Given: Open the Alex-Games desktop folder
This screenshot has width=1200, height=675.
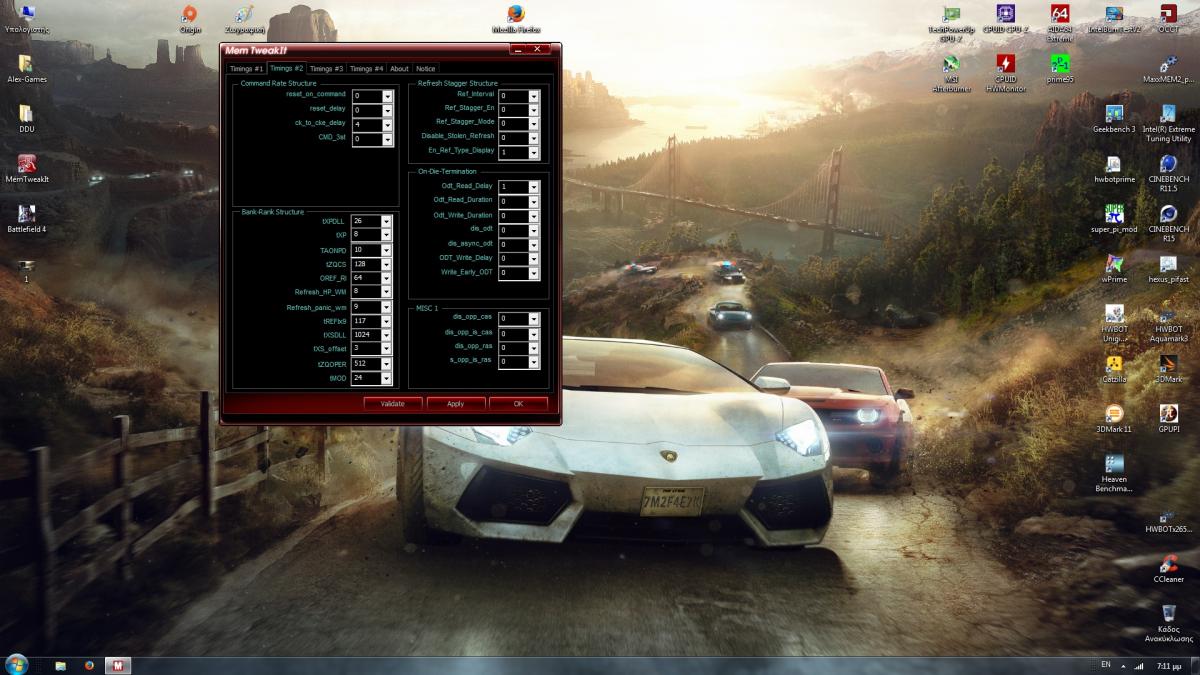Looking at the screenshot, I should coord(27,68).
